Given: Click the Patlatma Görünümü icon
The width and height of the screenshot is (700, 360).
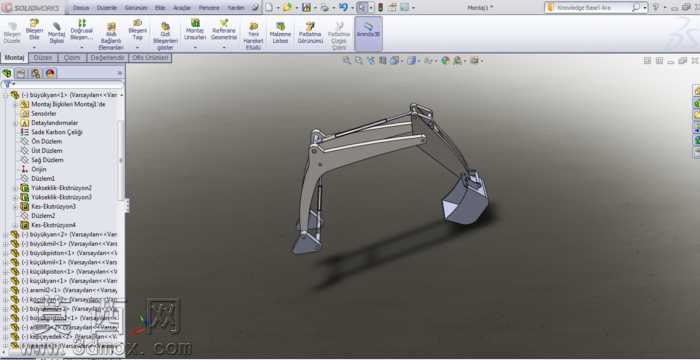Looking at the screenshot, I should point(310,27).
